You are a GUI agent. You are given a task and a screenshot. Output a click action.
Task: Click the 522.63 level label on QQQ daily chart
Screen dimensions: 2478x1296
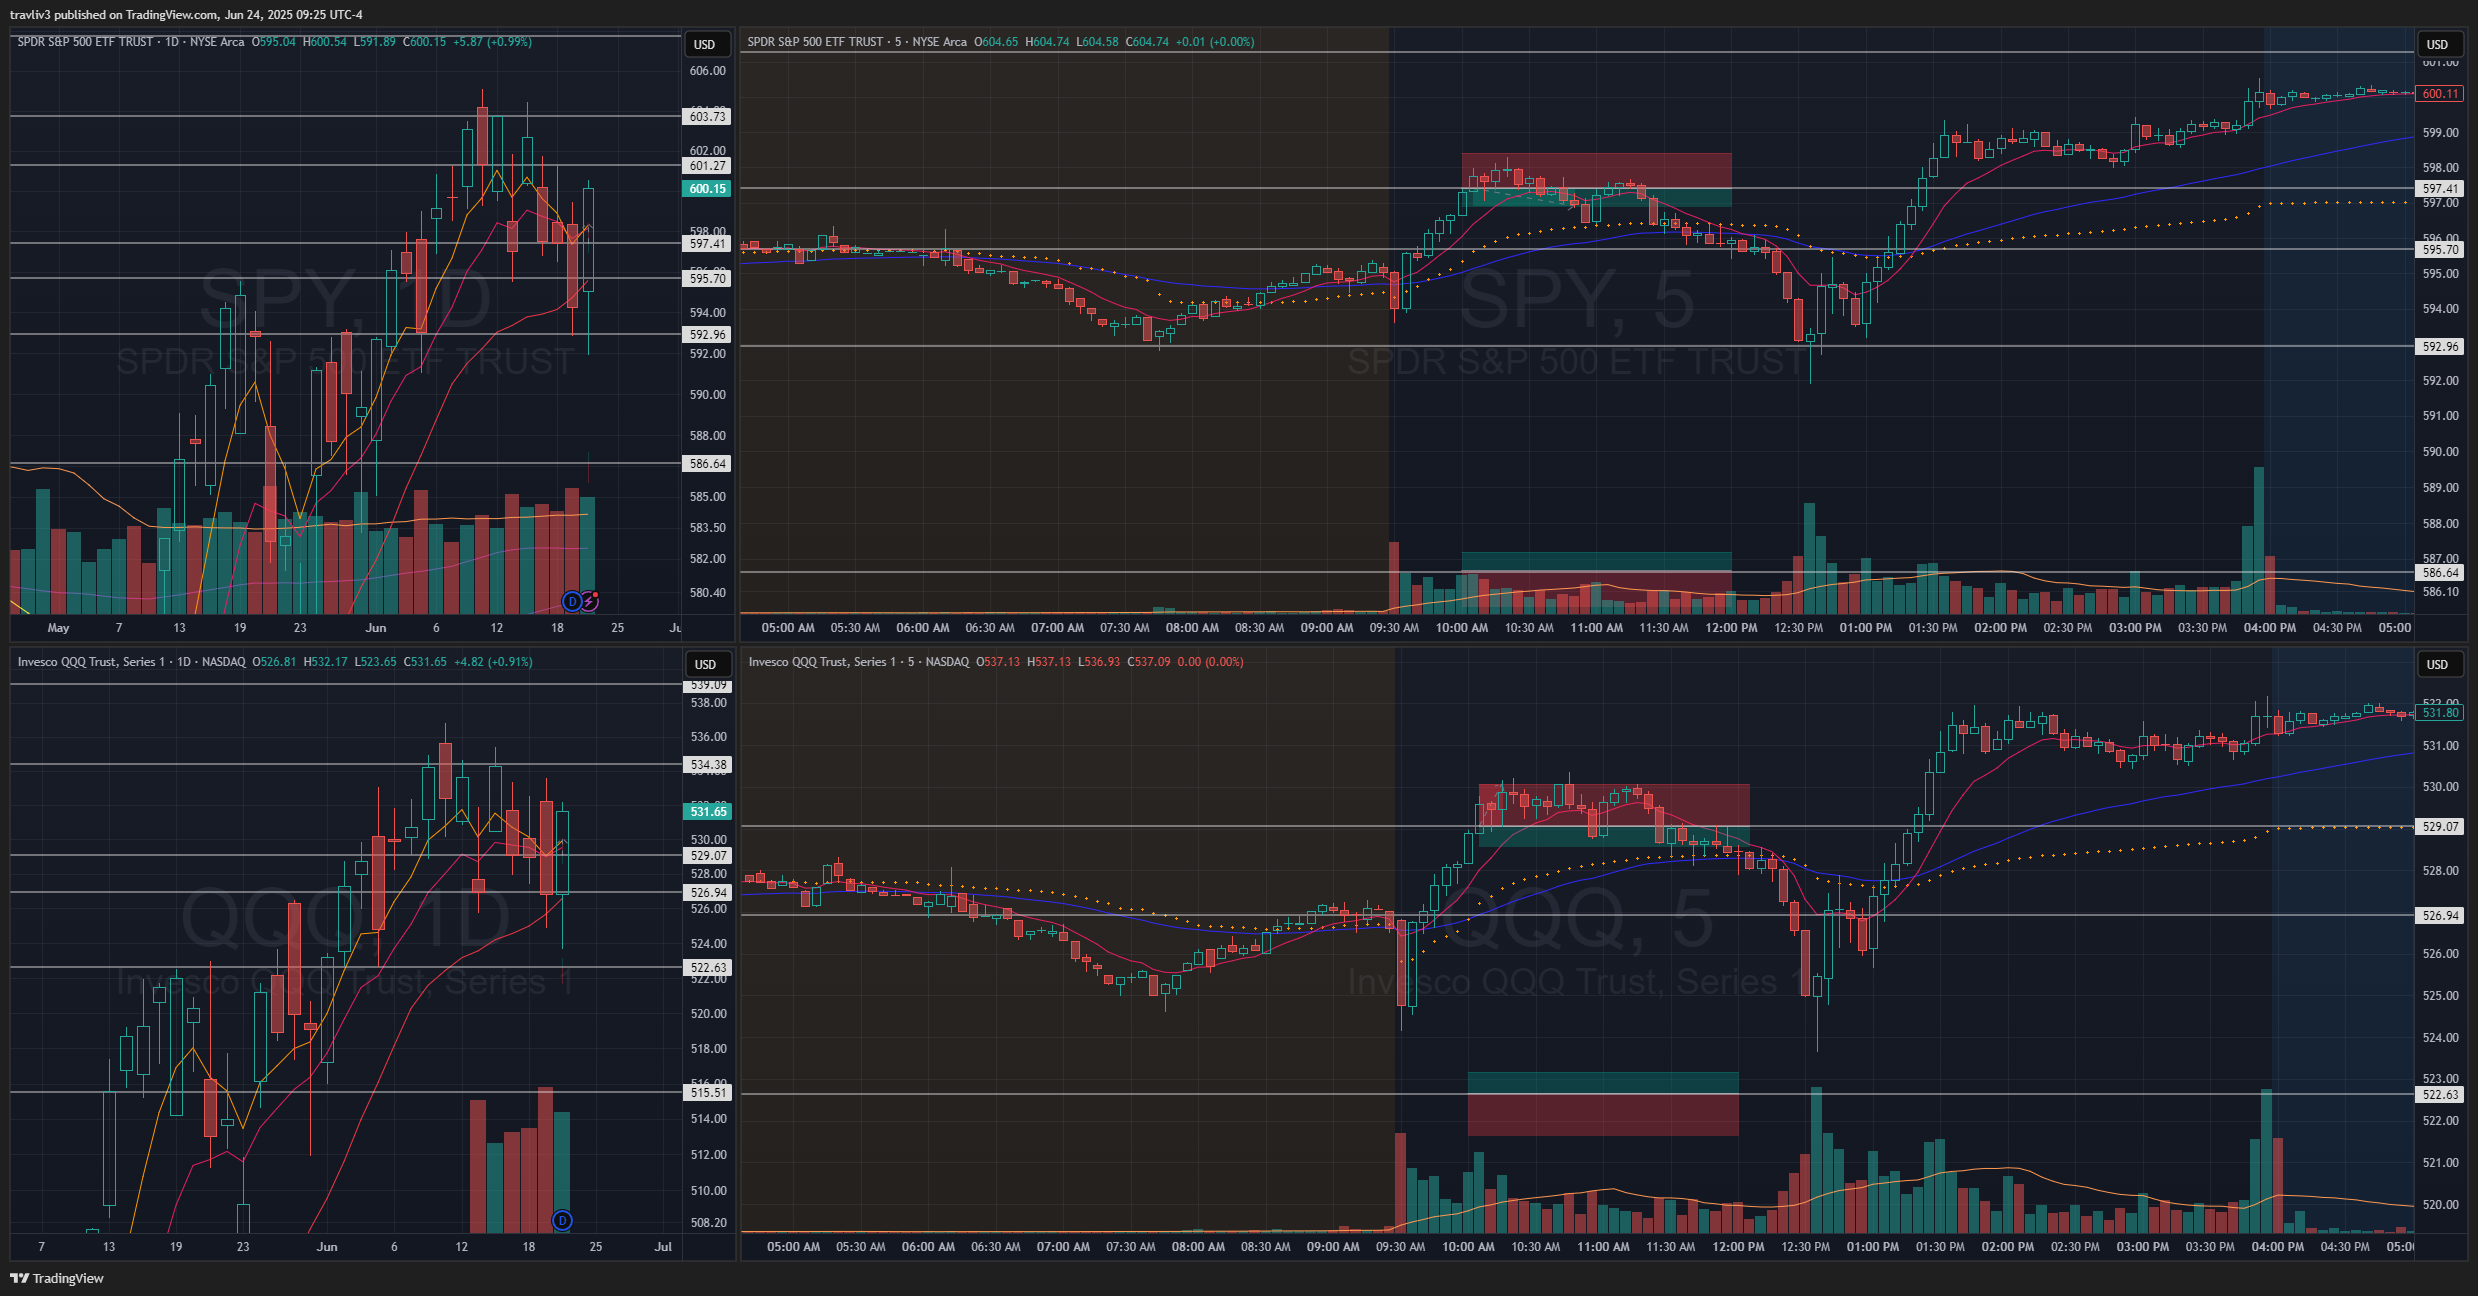[708, 968]
